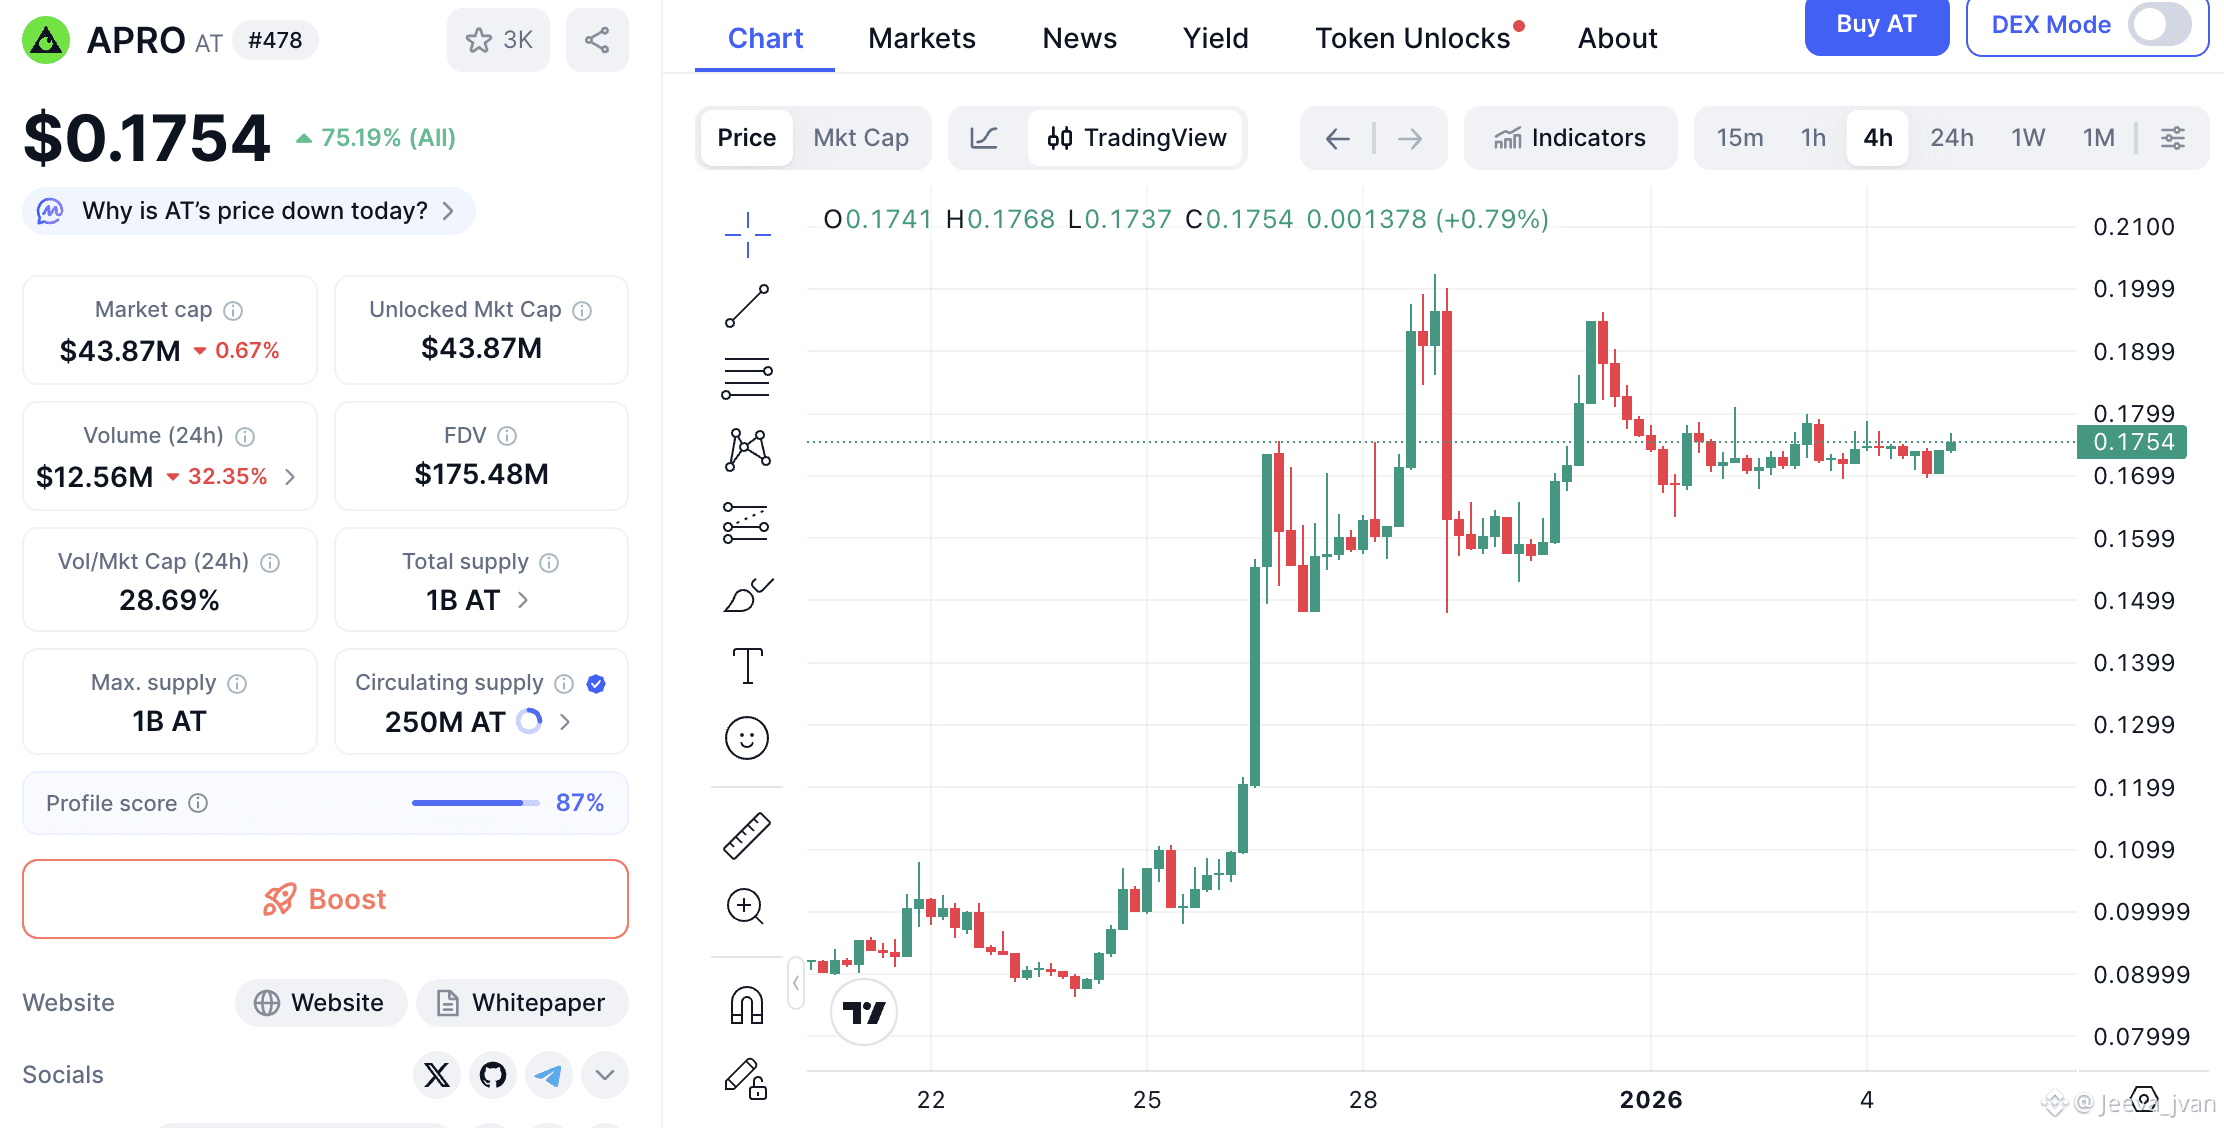Switch chart display to Mkt Cap

(861, 138)
